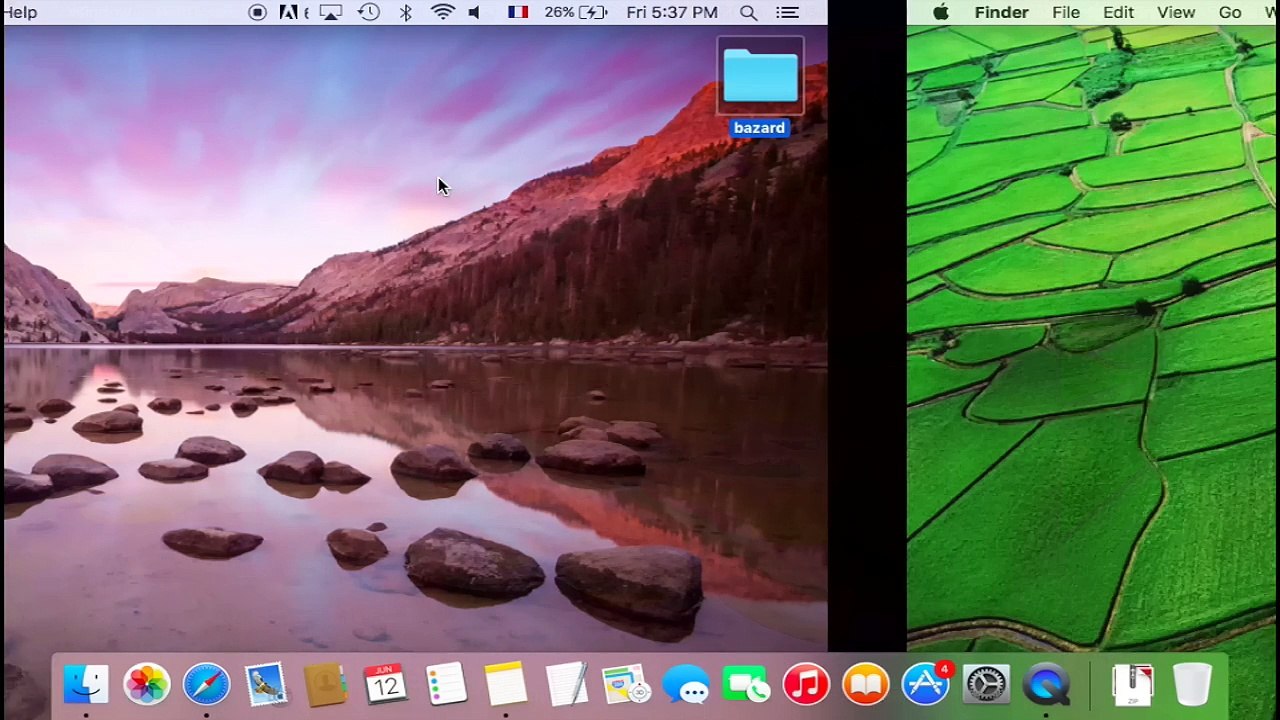Open the File menu
The height and width of the screenshot is (720, 1280).
(x=1066, y=12)
